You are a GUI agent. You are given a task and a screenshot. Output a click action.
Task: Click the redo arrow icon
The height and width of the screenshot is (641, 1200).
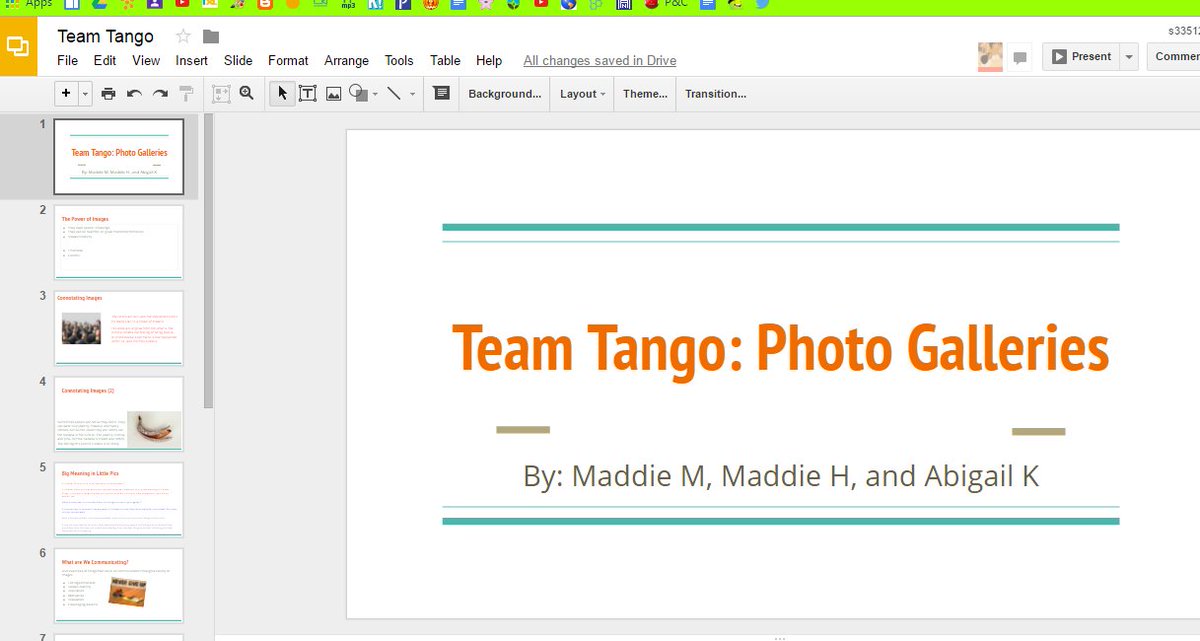(160, 94)
